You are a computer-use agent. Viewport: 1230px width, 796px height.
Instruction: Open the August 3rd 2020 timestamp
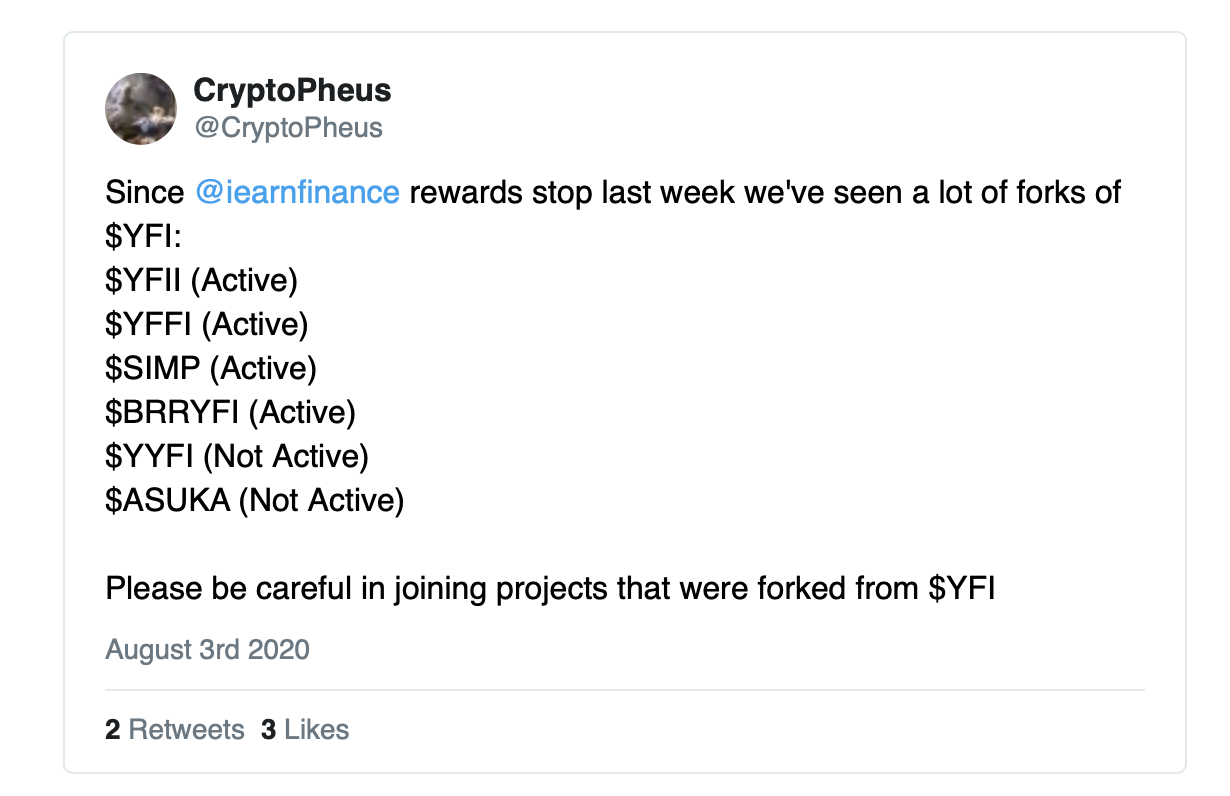click(208, 650)
